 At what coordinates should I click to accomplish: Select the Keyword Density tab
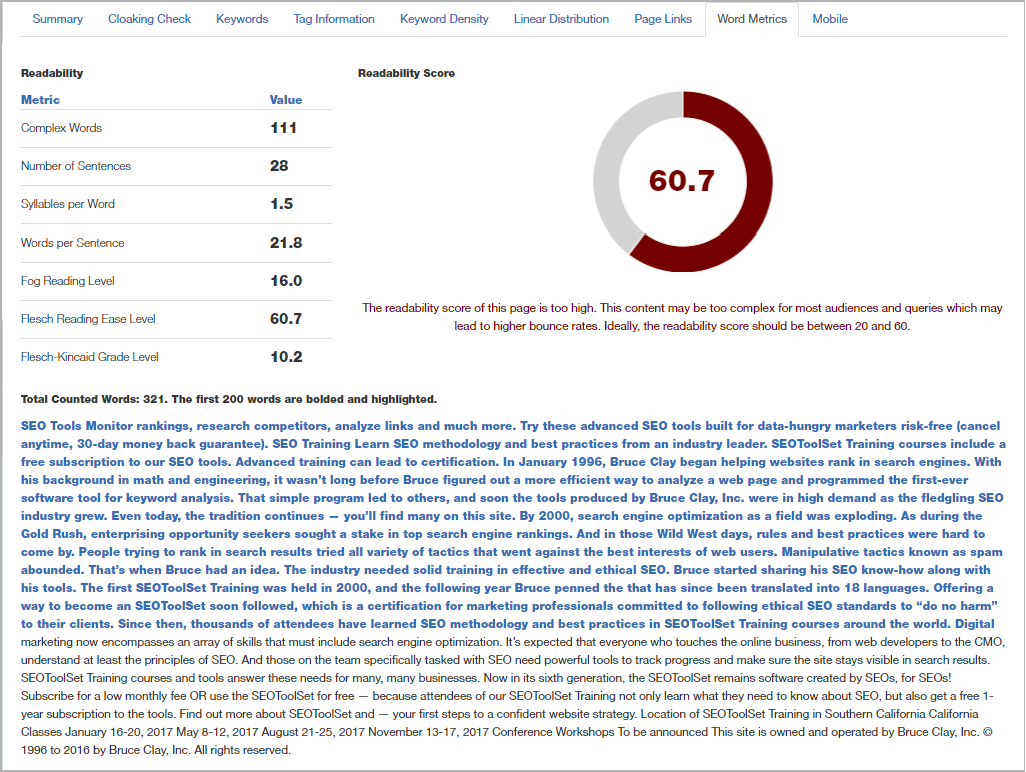coord(444,19)
